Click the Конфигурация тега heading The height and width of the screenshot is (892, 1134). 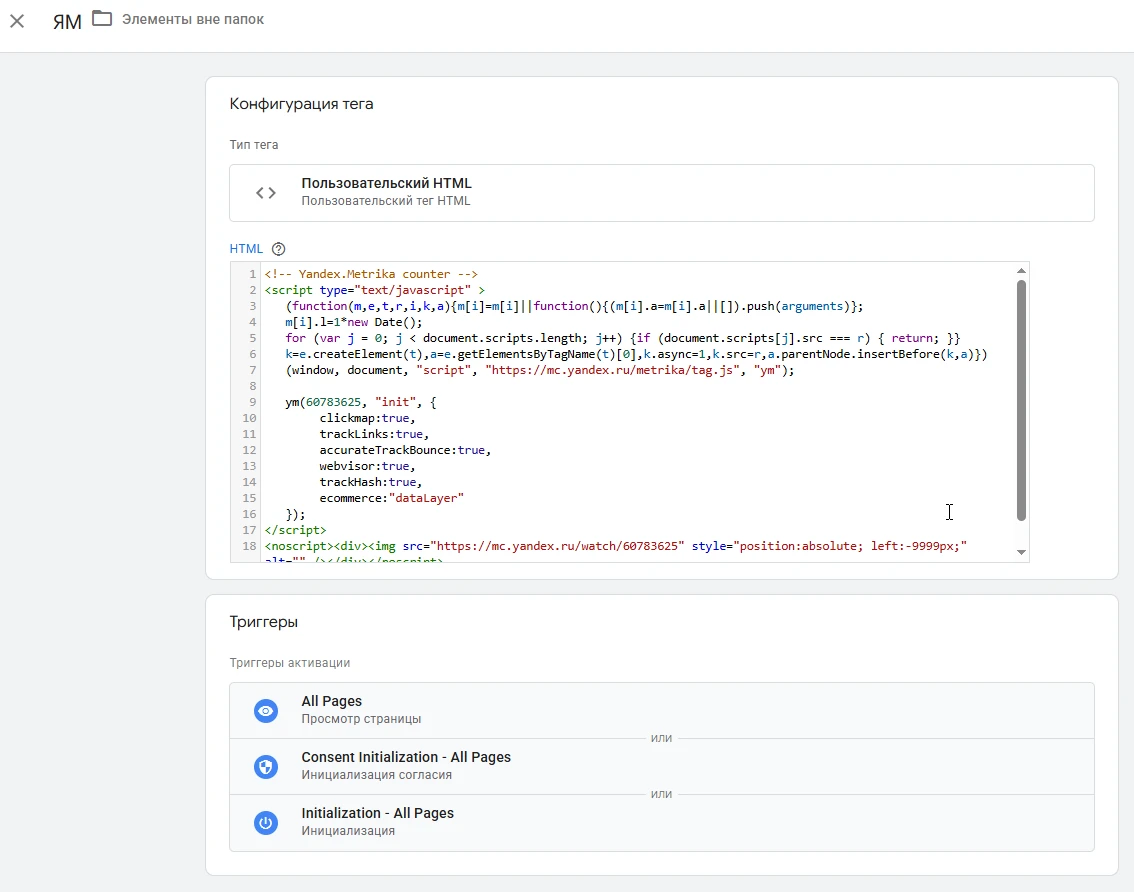pos(302,103)
